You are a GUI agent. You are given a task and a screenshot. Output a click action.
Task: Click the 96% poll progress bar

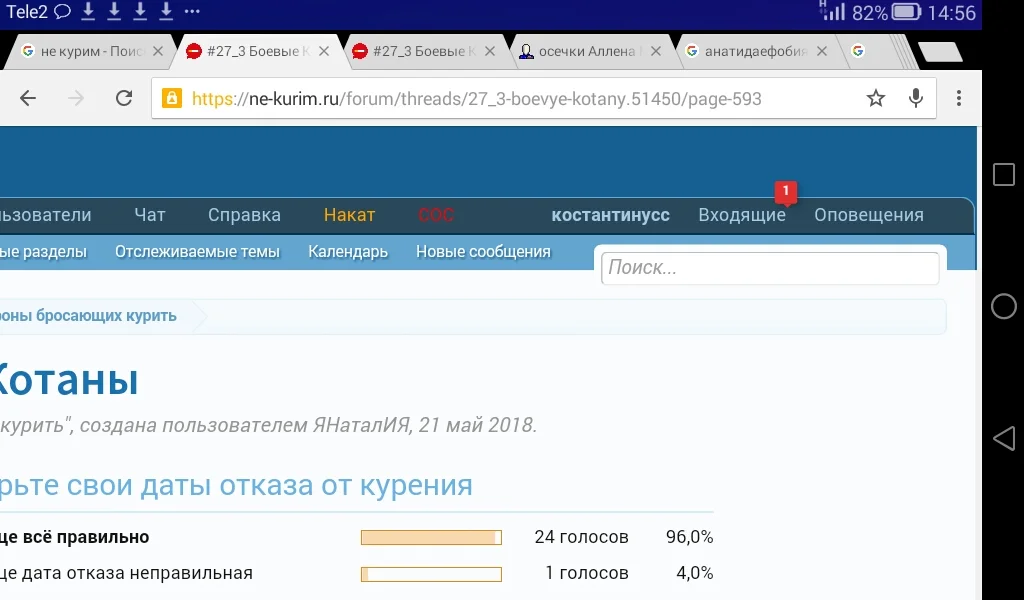point(431,537)
